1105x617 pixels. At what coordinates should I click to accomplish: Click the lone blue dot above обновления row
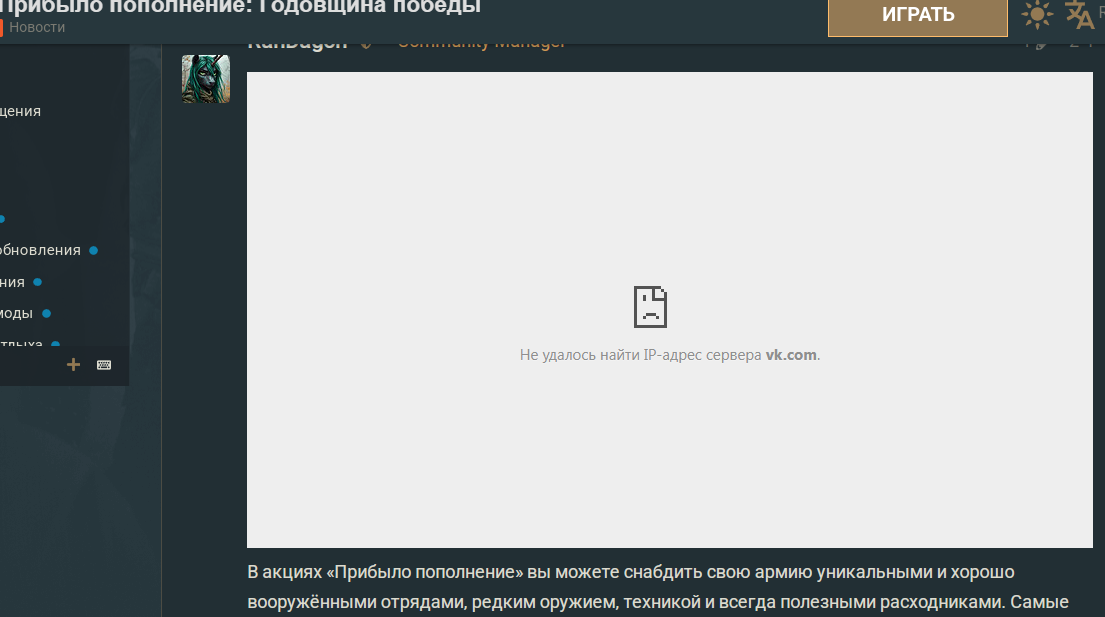(2, 219)
